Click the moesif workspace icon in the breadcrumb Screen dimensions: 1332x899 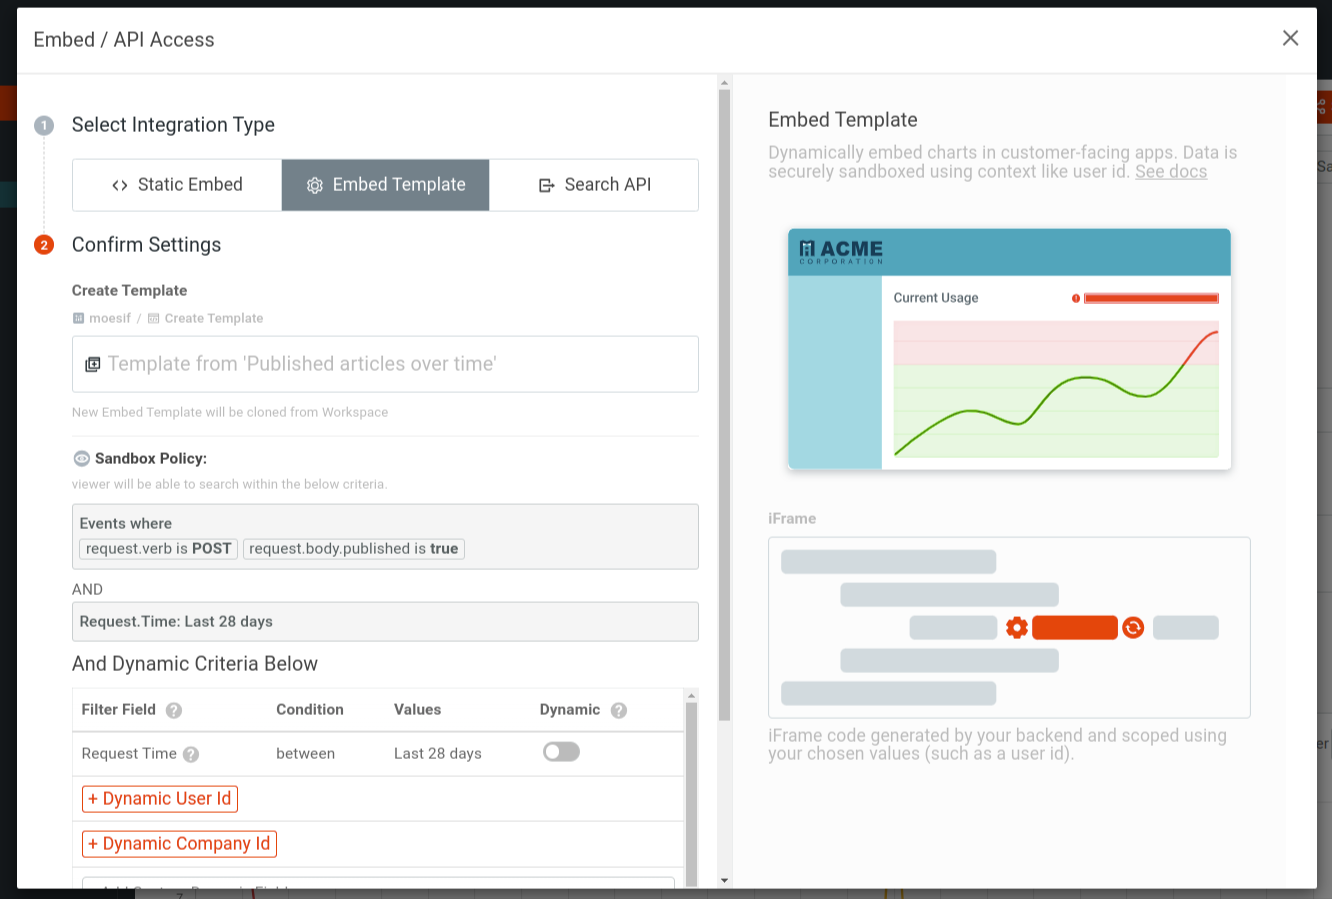tap(78, 318)
